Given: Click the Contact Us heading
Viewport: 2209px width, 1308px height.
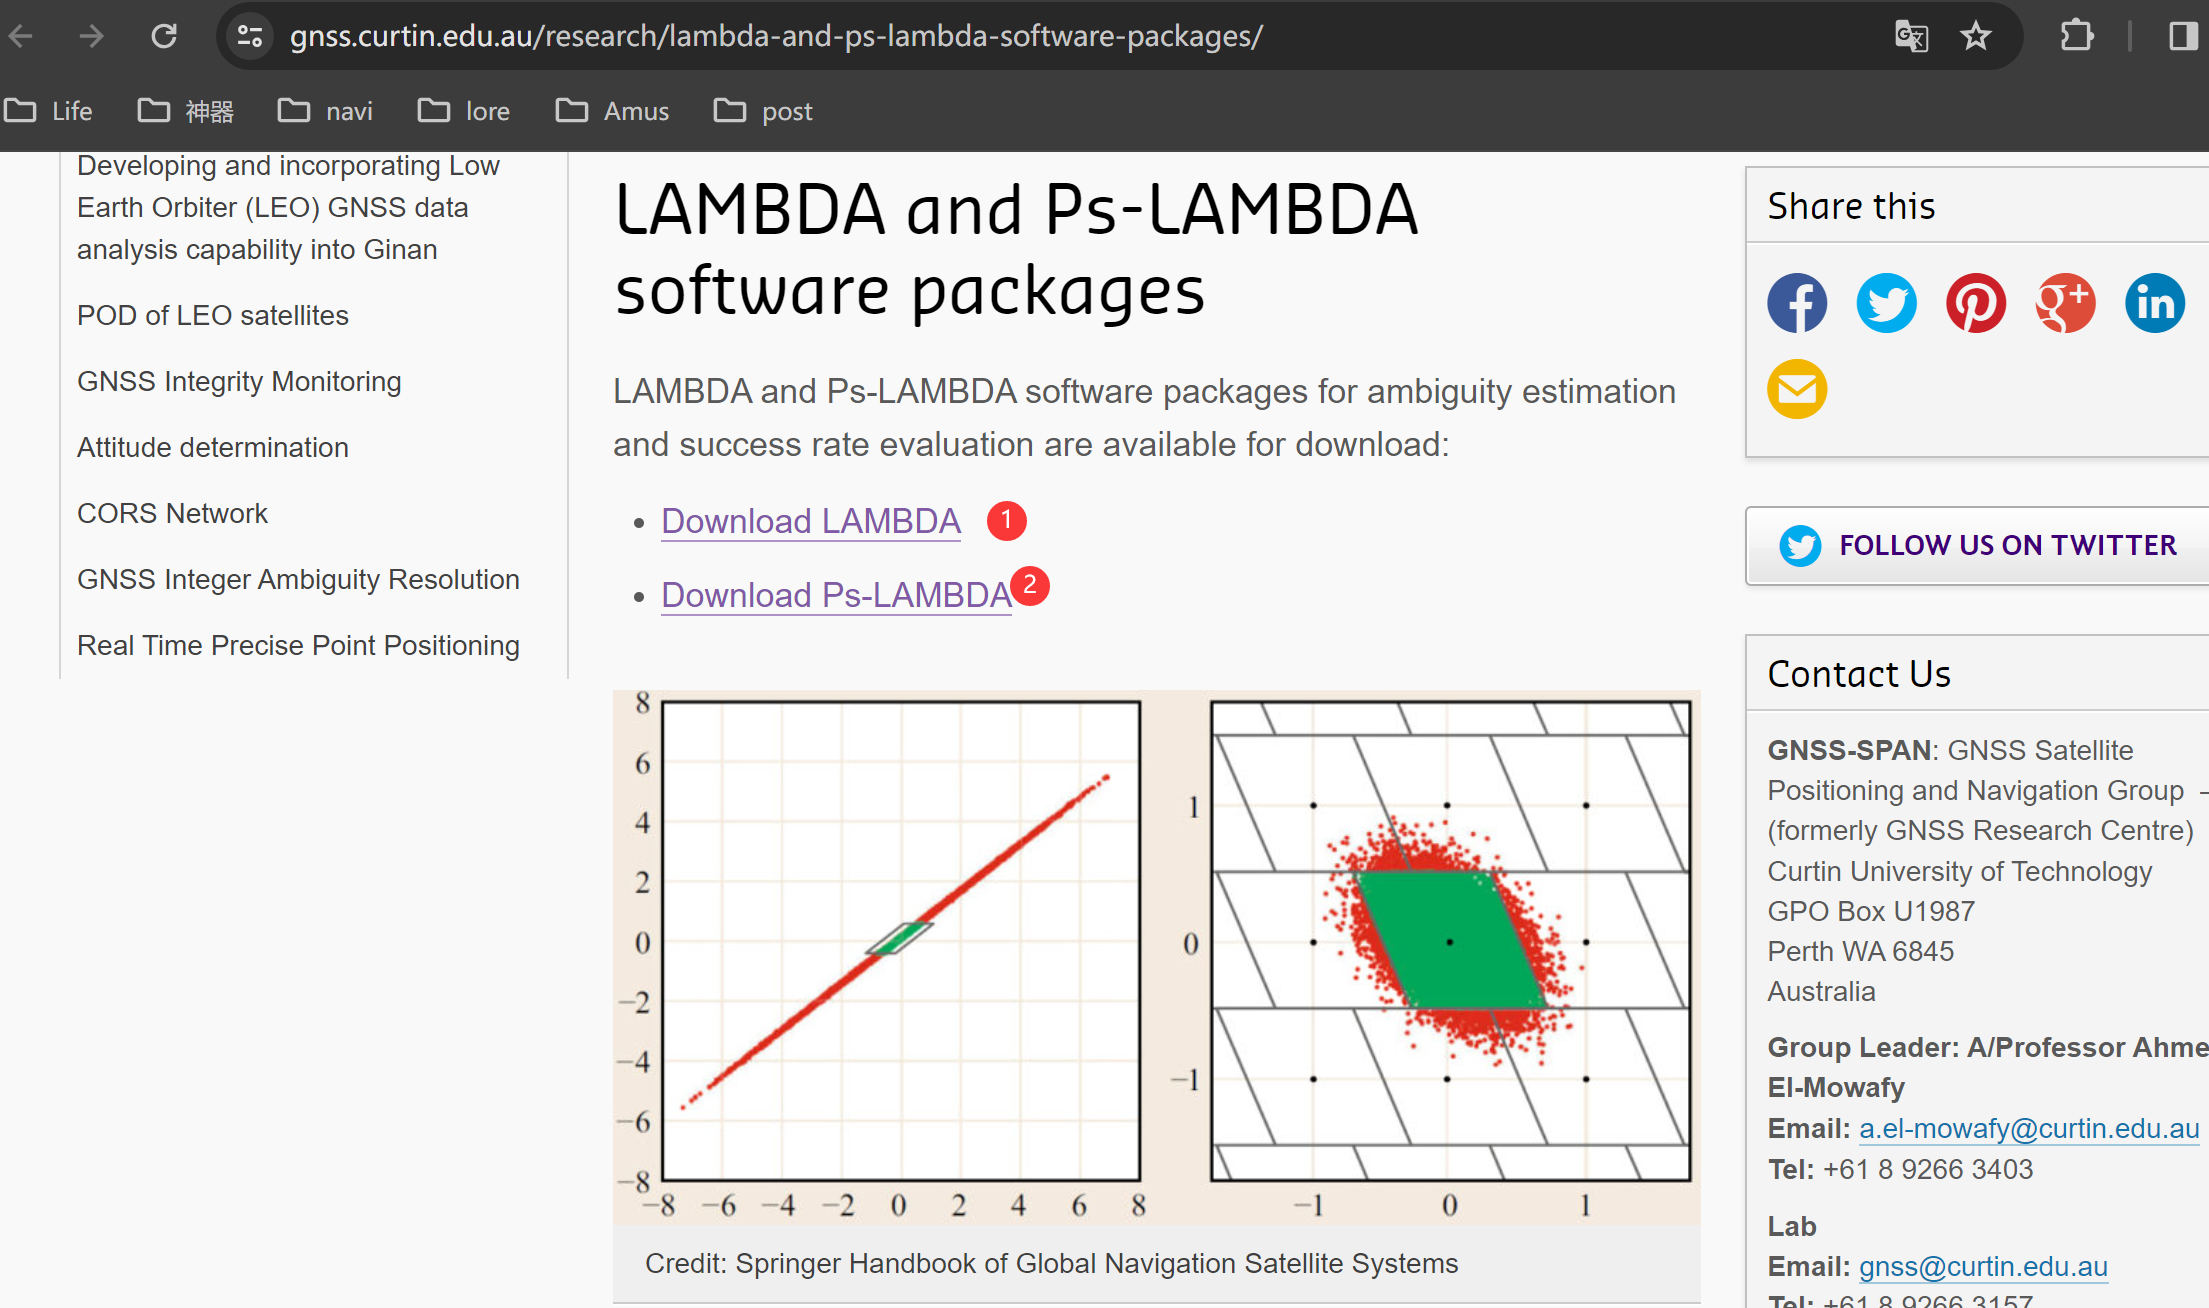Looking at the screenshot, I should point(1859,674).
